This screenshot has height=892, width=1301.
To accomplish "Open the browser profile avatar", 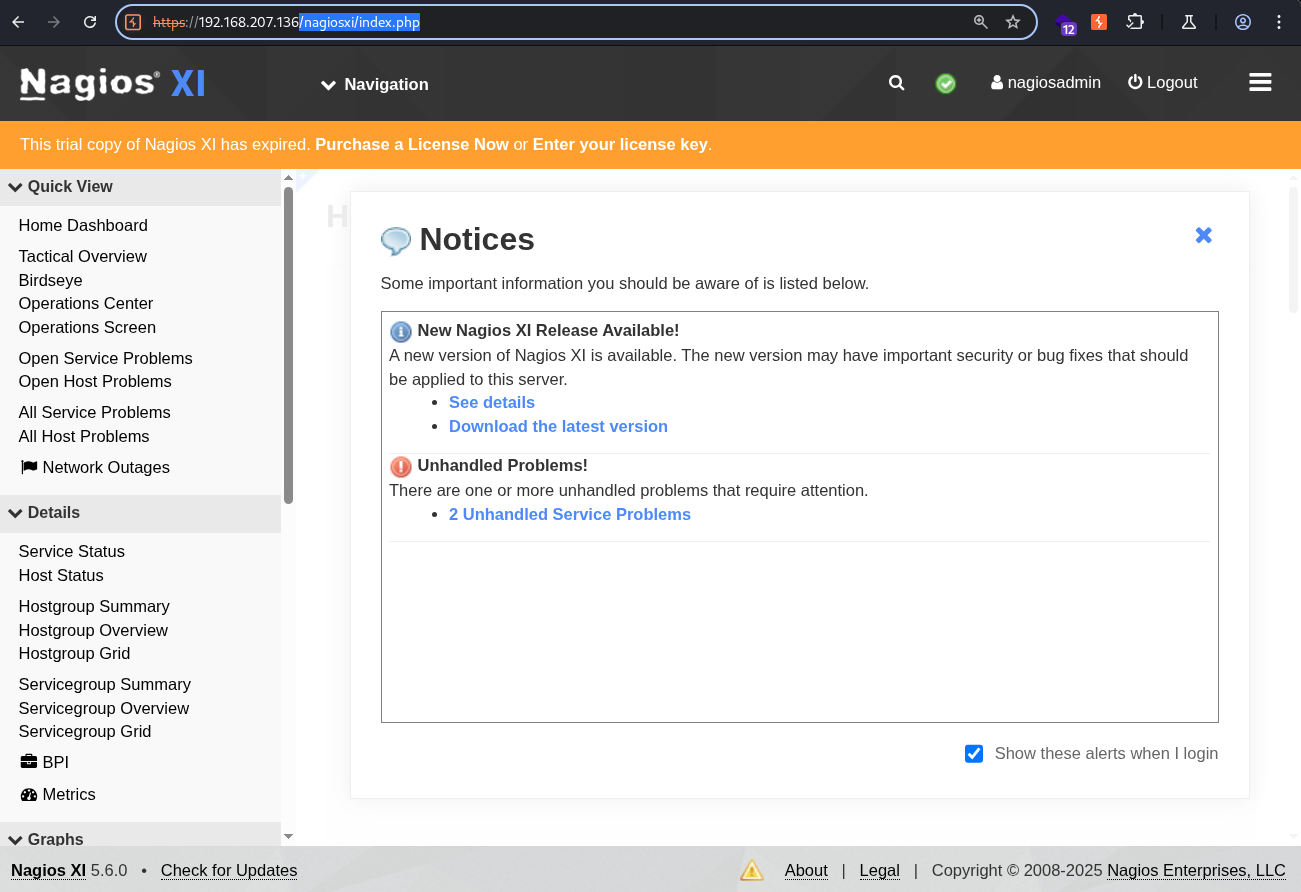I will point(1243,22).
